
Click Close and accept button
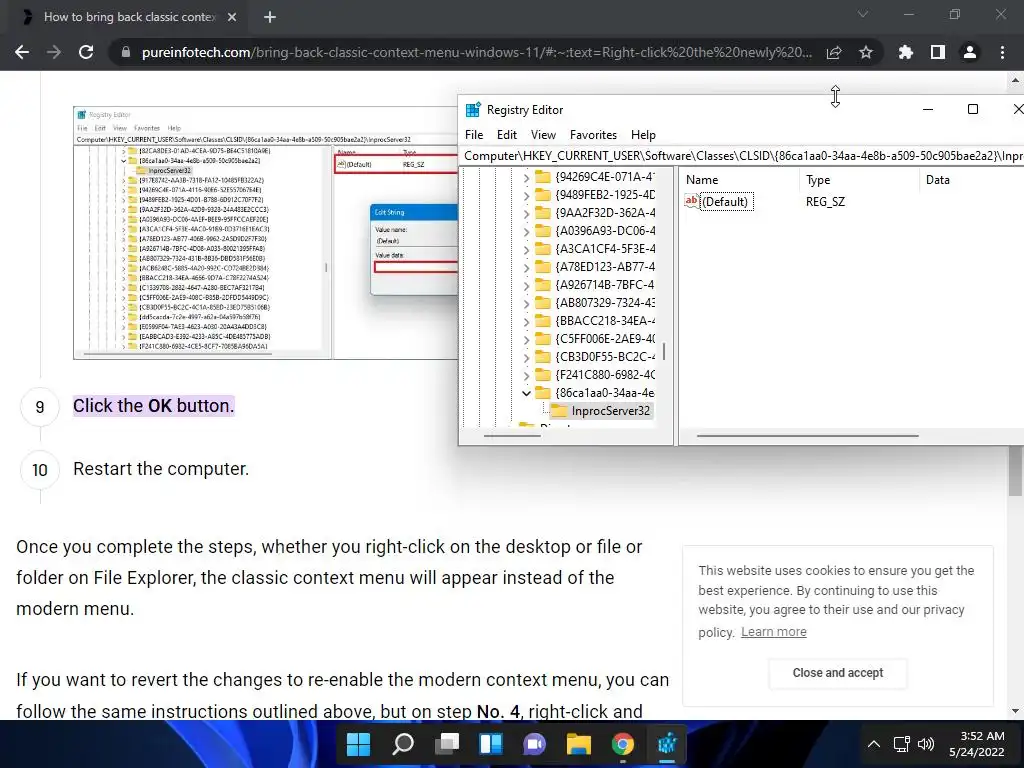838,673
